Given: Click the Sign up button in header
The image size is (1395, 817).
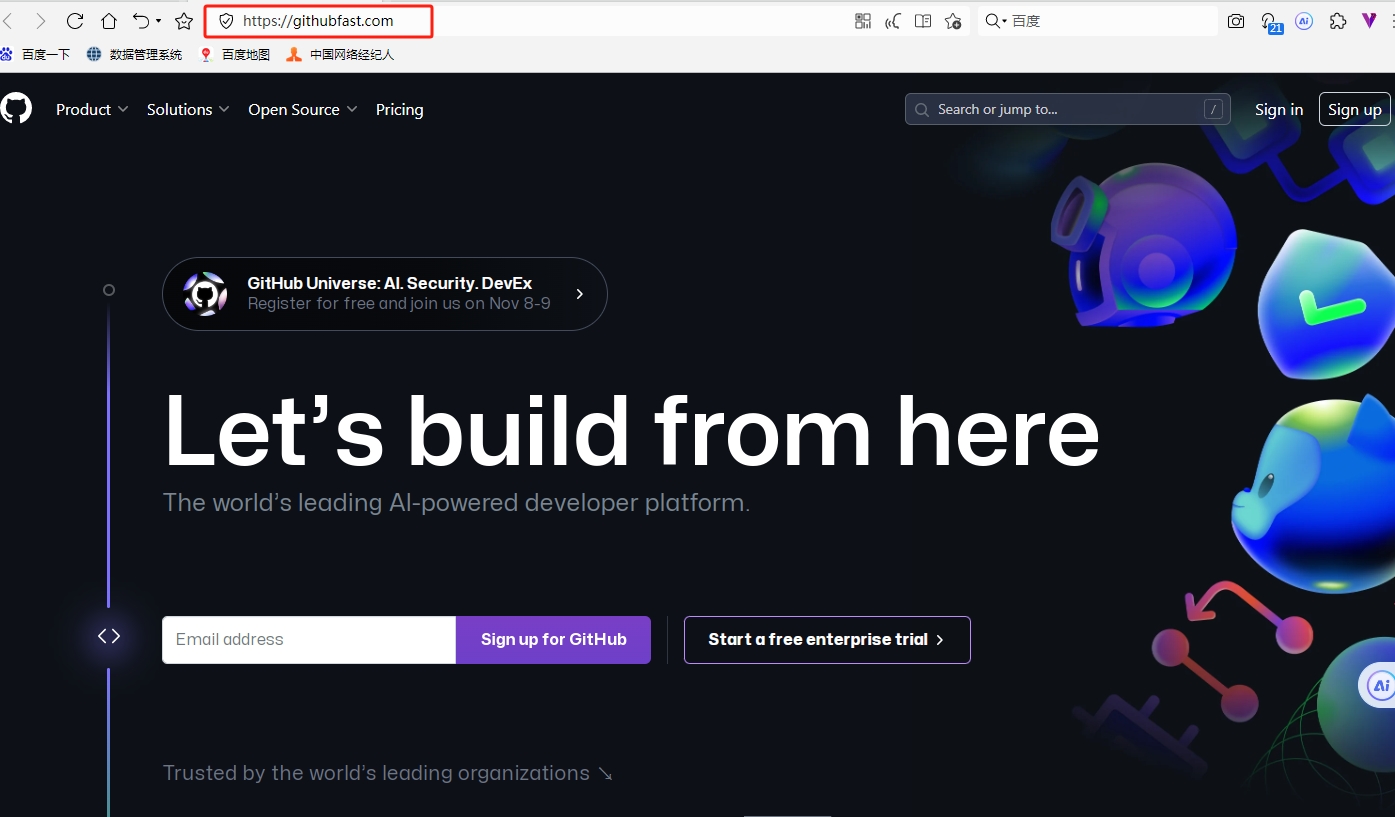Looking at the screenshot, I should click(1355, 110).
